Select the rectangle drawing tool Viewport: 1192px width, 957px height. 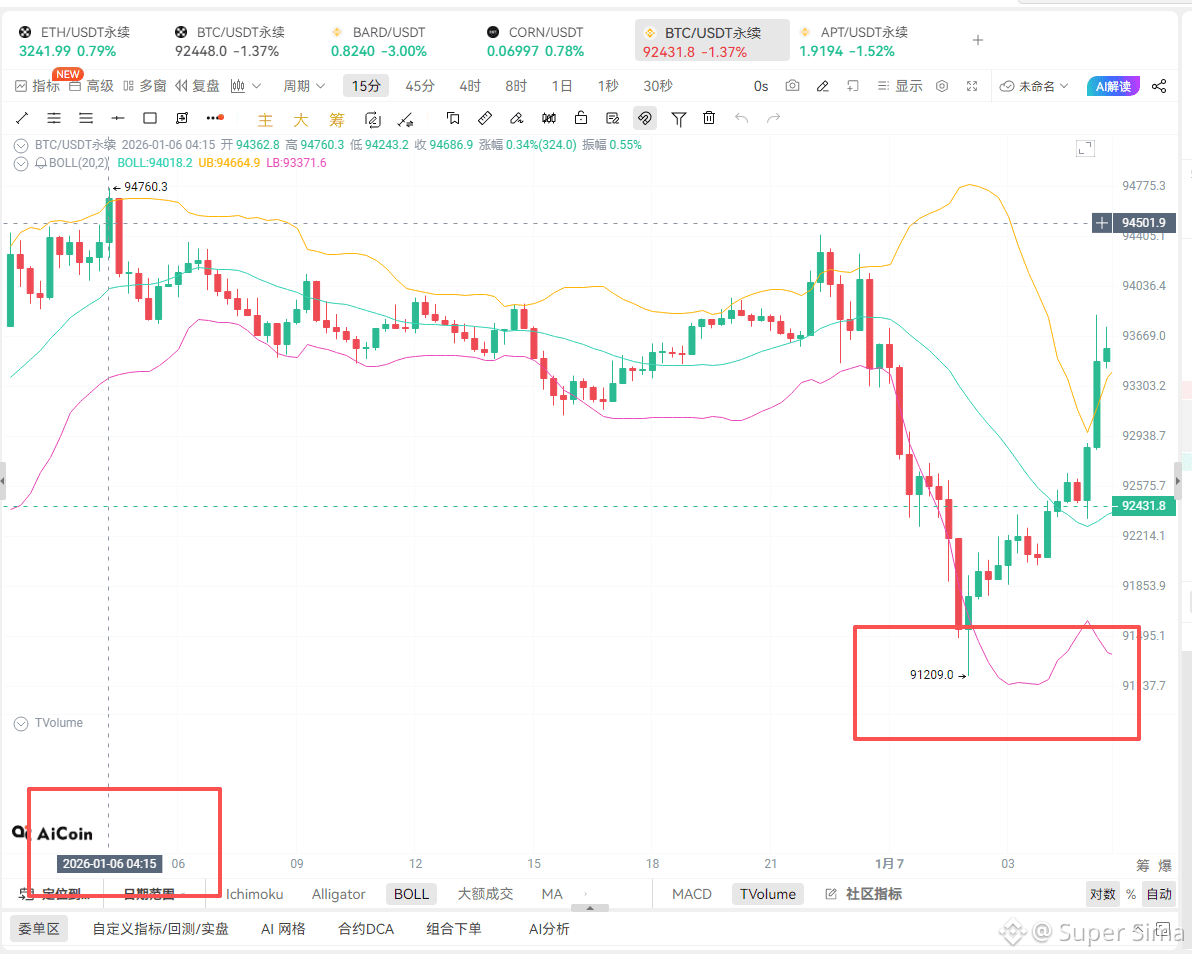click(150, 118)
